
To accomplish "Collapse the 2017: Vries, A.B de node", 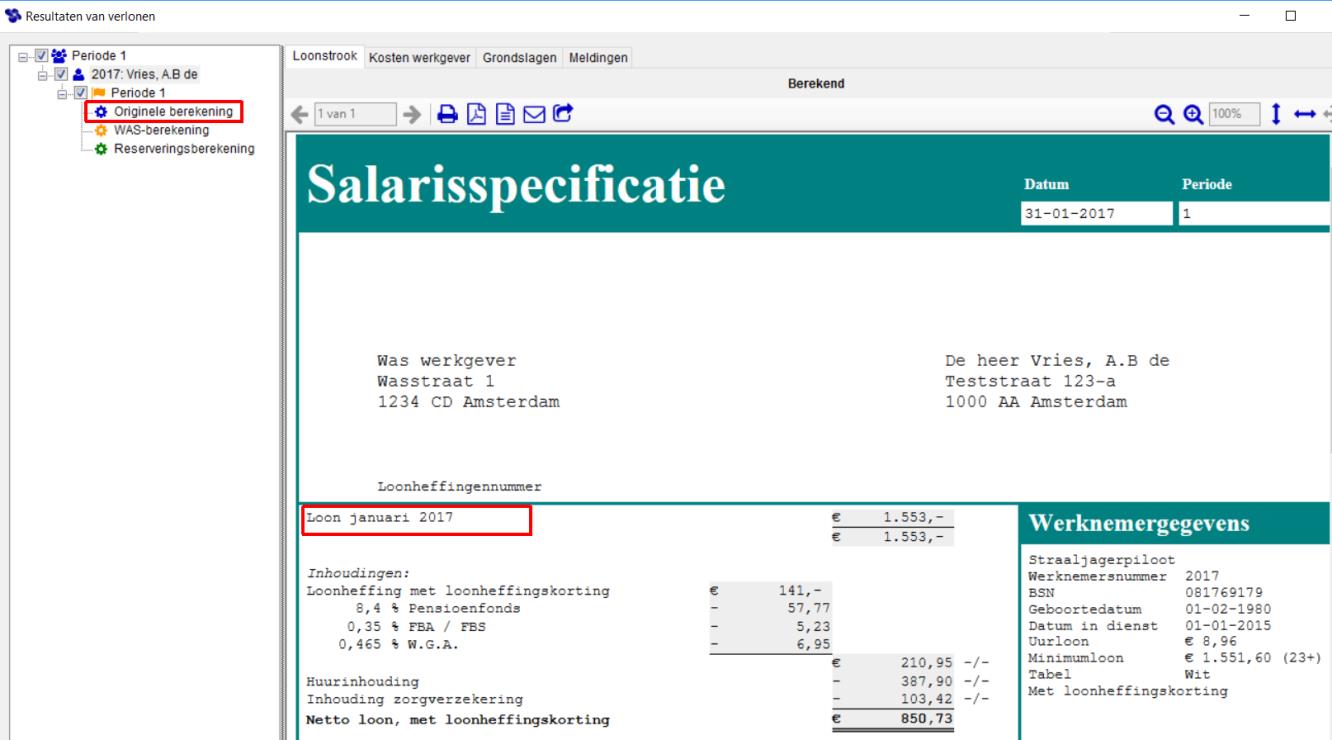I will (43, 75).
